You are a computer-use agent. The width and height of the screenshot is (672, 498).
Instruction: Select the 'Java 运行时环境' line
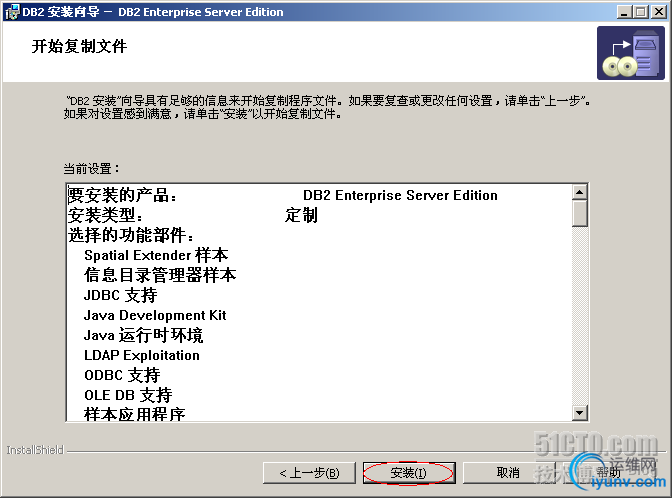[x=143, y=335]
